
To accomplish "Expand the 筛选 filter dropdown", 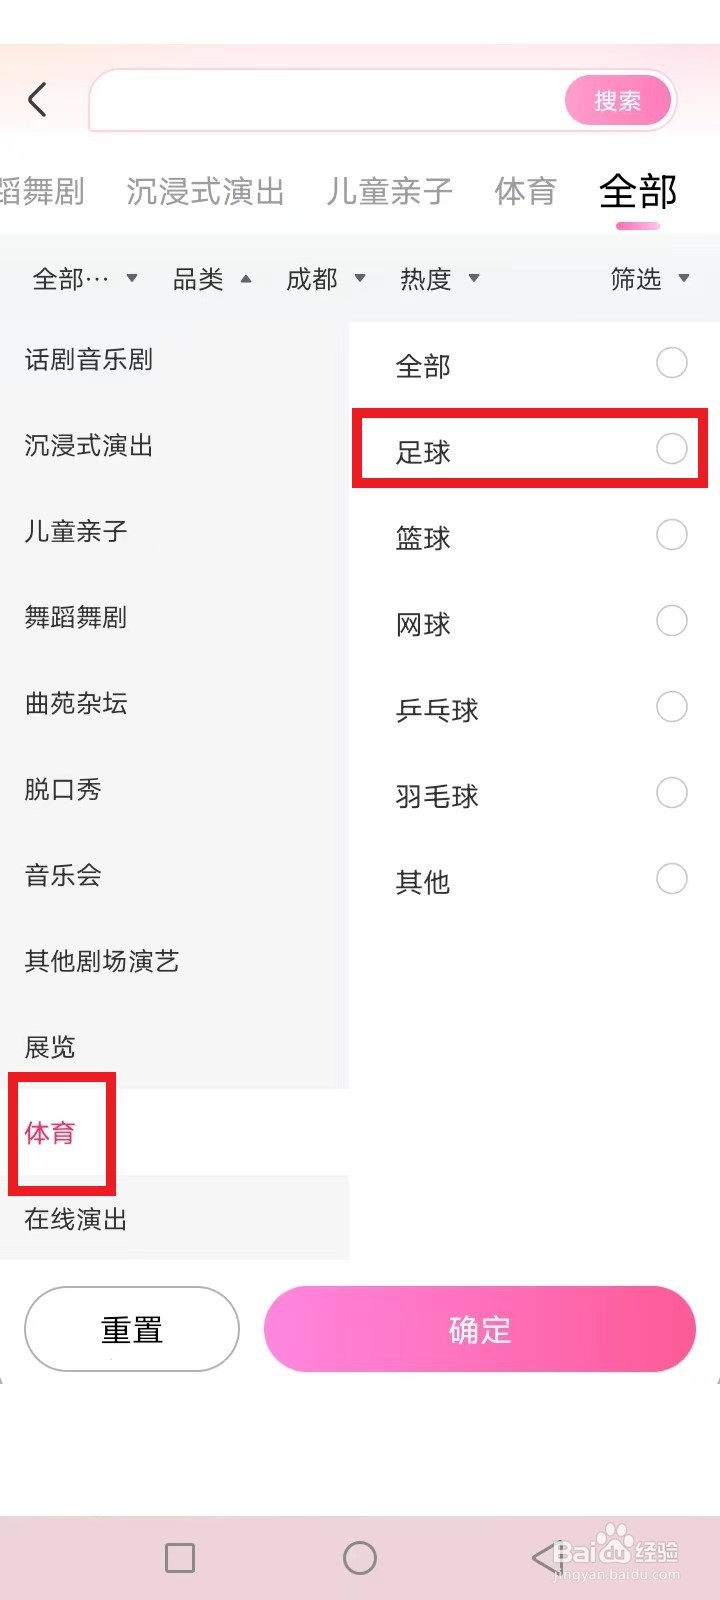I will pos(649,279).
